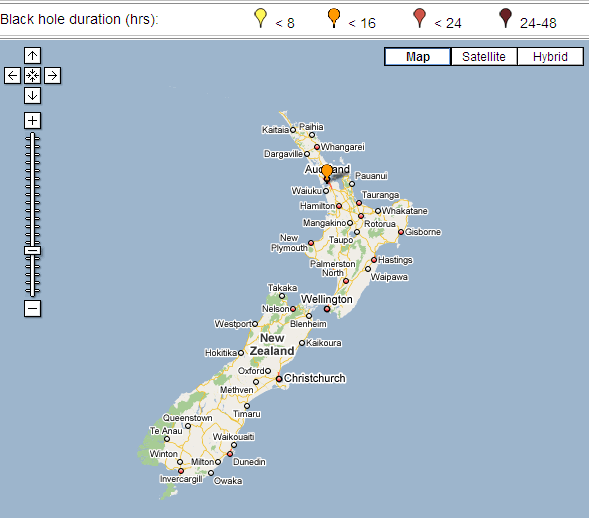Screen dimensions: 589x518
Task: Click the Palmerston North city marker
Action: coord(346,281)
